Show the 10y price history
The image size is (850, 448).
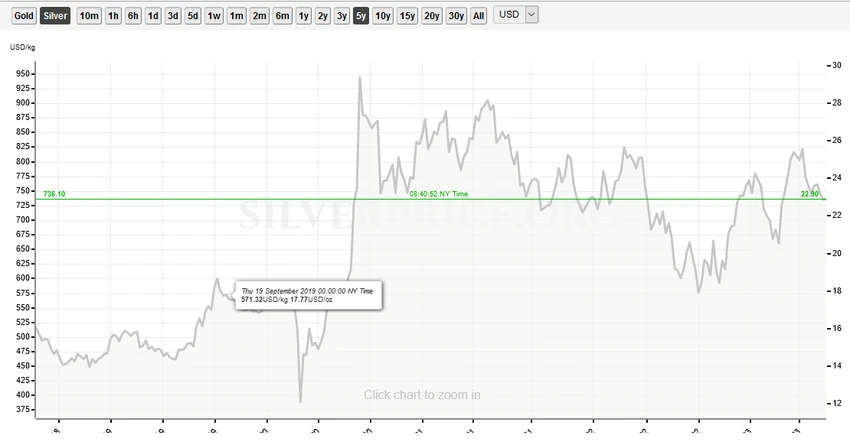pos(383,16)
